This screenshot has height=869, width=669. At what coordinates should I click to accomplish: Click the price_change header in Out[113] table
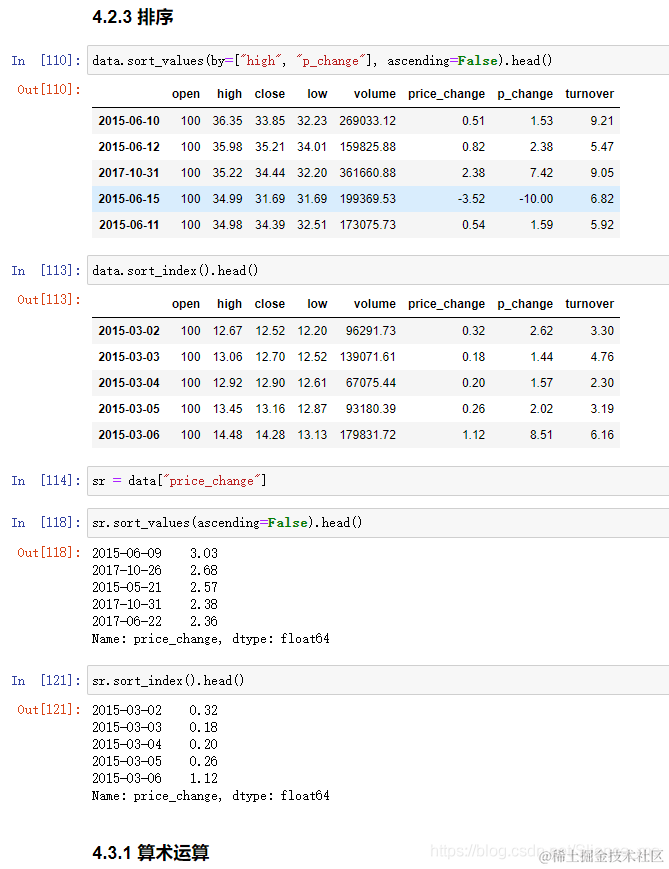click(446, 304)
